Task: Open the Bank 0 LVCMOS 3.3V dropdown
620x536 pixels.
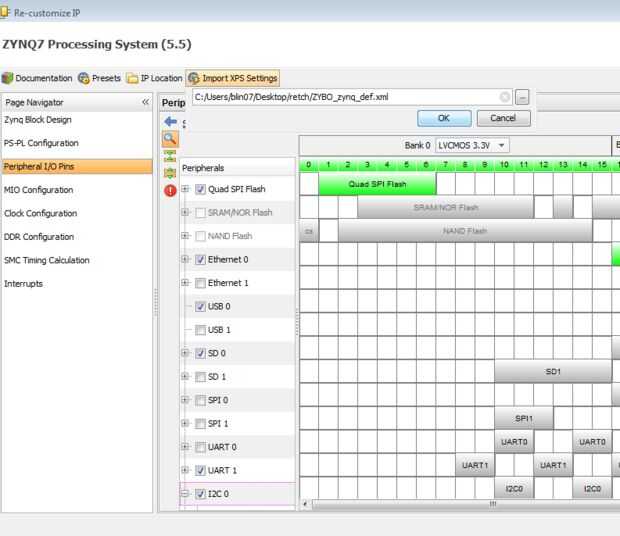Action: coord(472,145)
